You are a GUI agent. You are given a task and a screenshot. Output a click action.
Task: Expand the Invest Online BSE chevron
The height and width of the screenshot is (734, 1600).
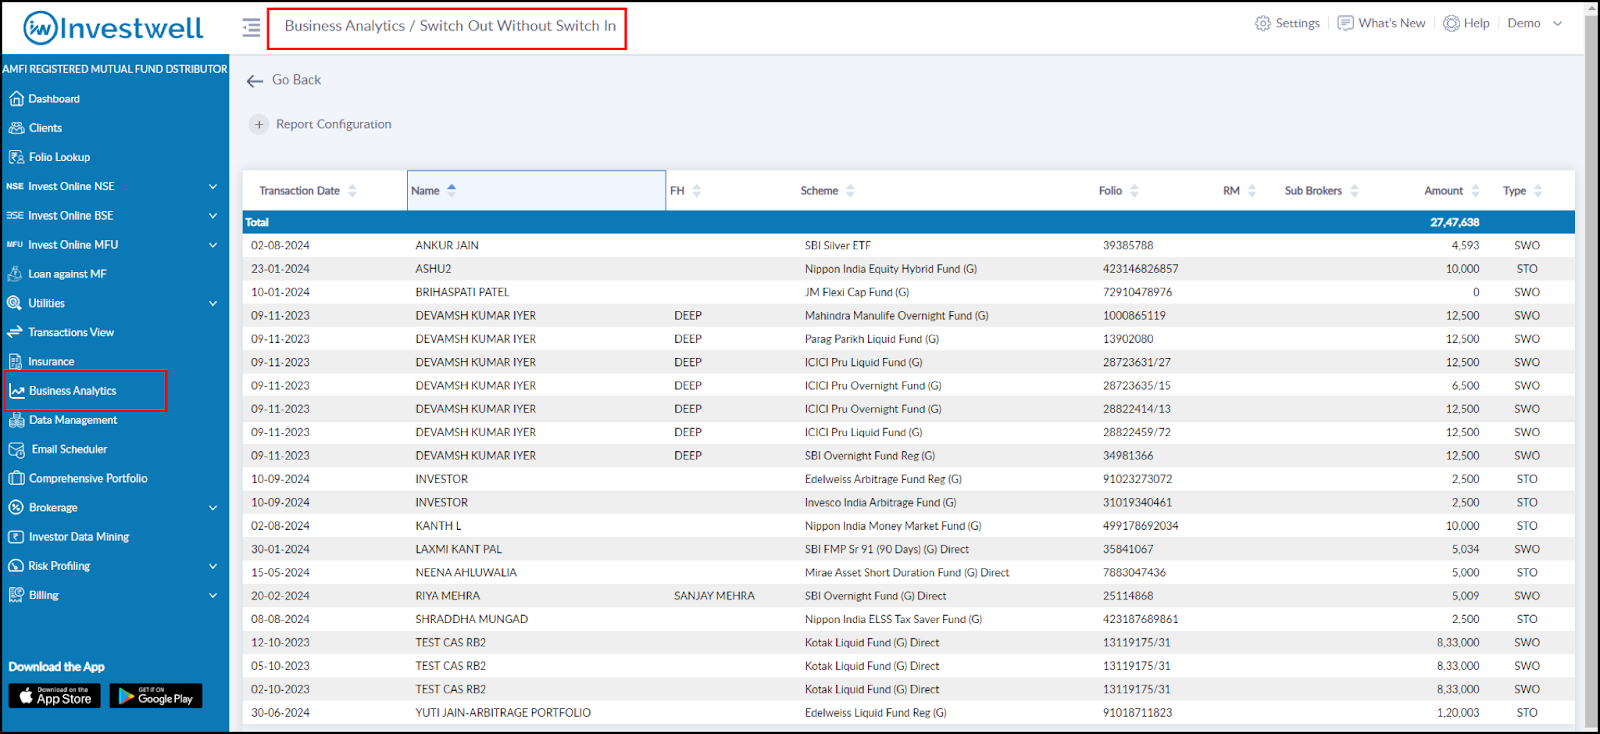click(213, 216)
